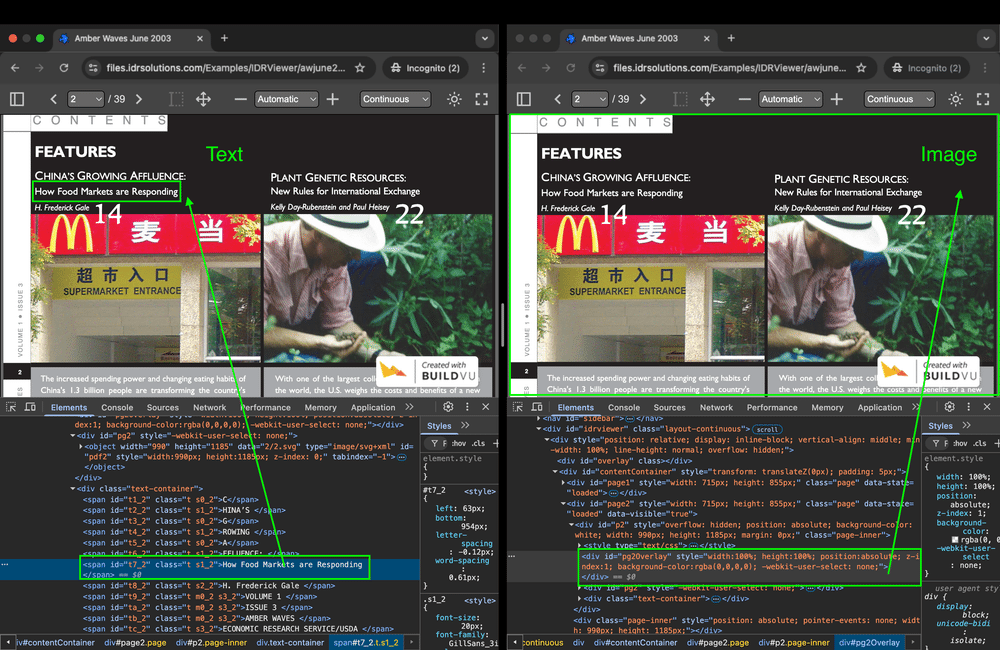
Task: Go back in the left browser window
Action: point(15,68)
